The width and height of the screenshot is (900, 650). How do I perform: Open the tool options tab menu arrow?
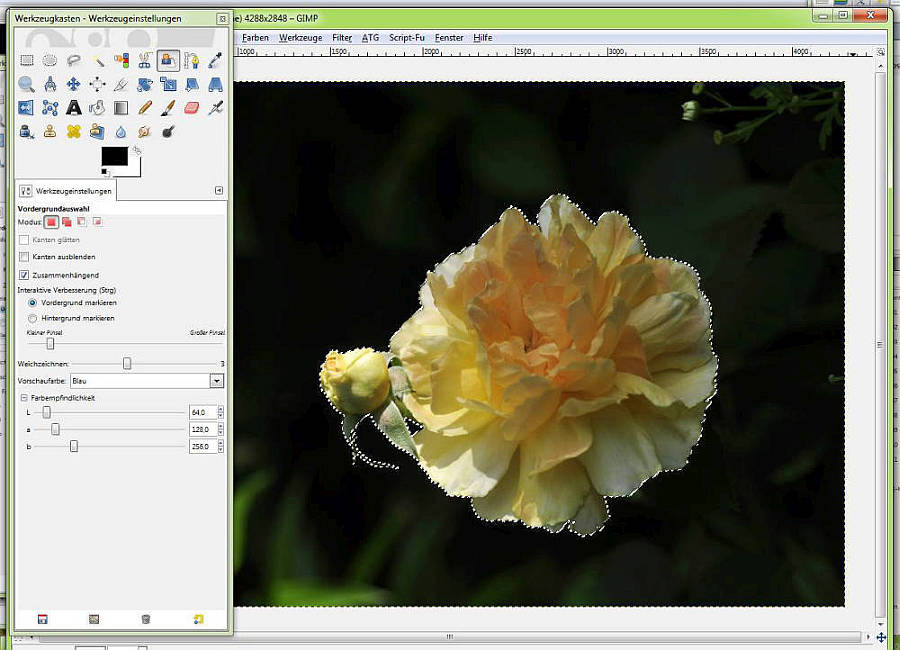[219, 190]
